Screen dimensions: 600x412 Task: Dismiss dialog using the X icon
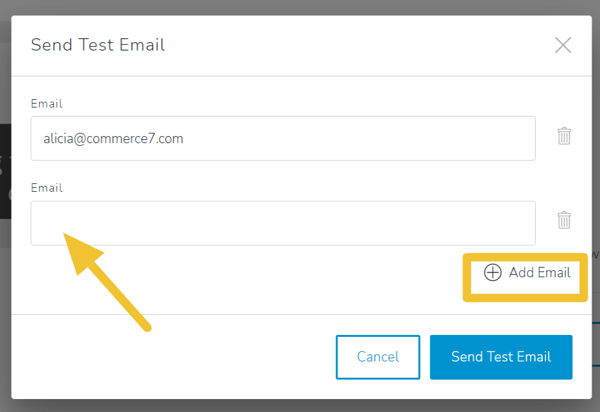pyautogui.click(x=563, y=45)
